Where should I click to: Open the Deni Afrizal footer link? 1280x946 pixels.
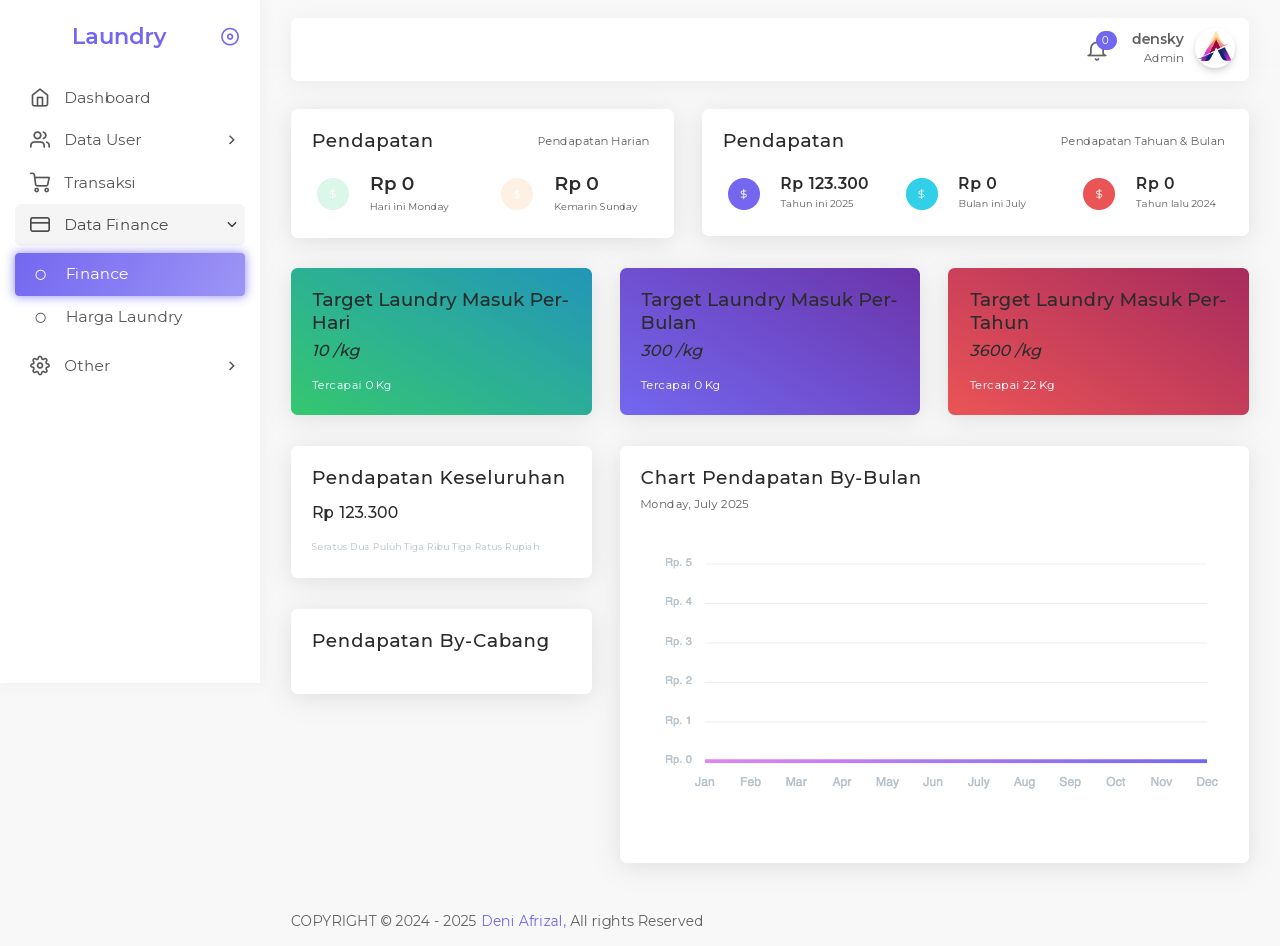[522, 921]
